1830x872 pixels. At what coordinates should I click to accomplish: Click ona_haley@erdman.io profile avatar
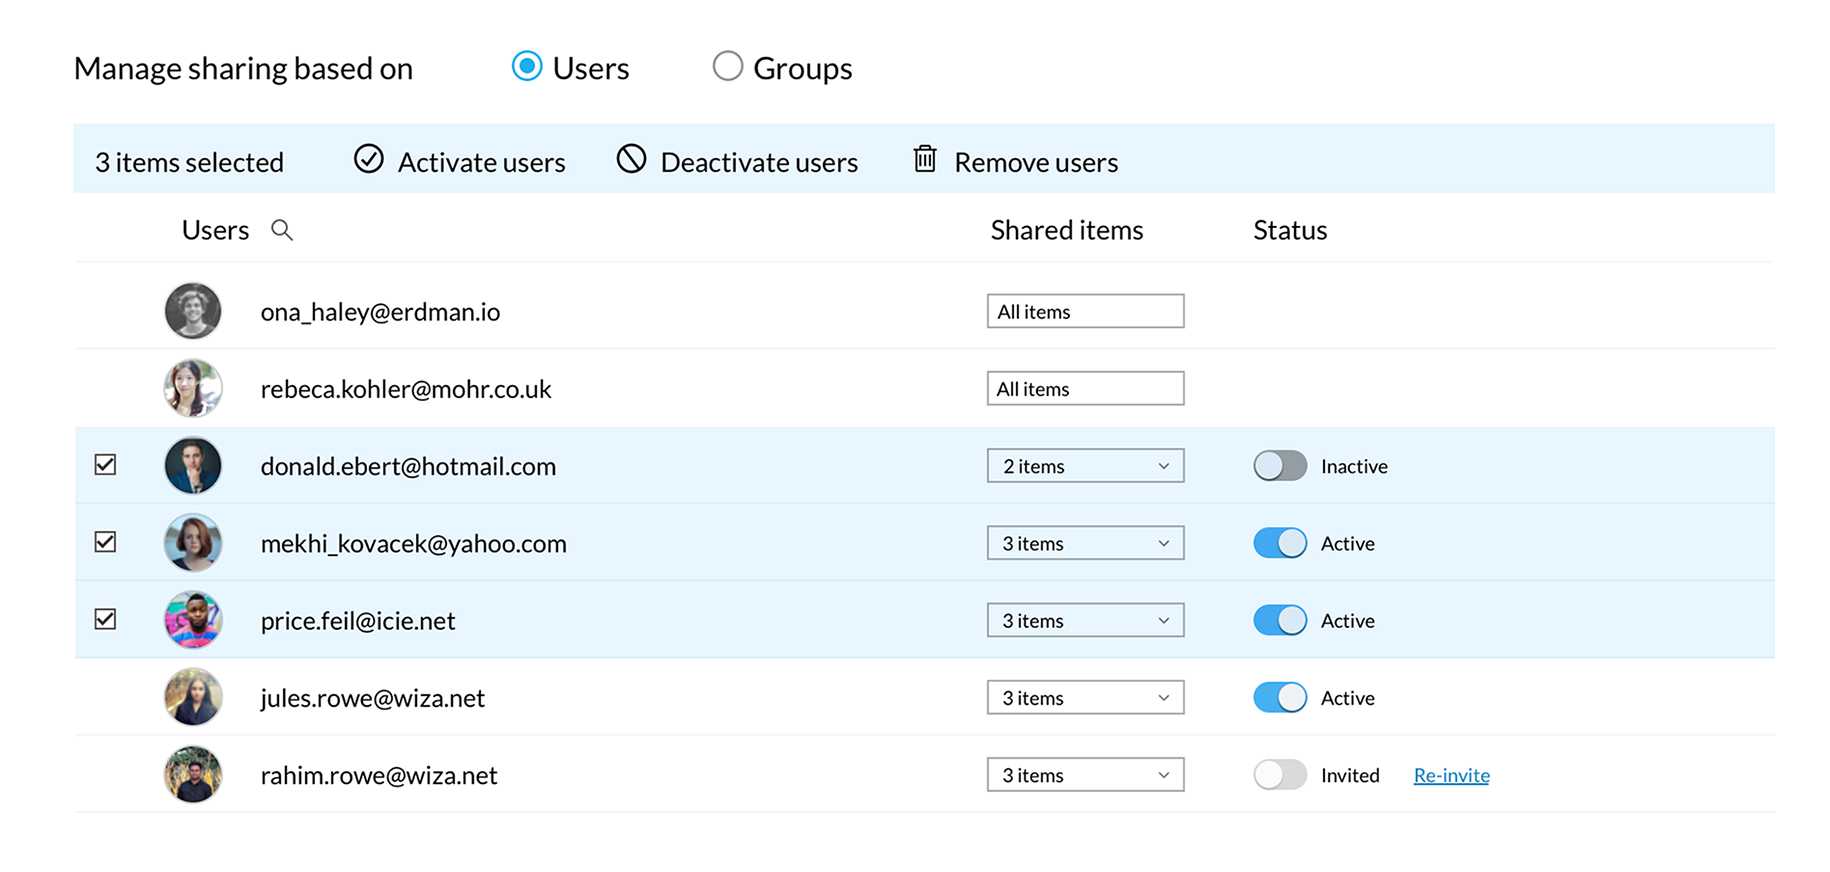pyautogui.click(x=193, y=311)
